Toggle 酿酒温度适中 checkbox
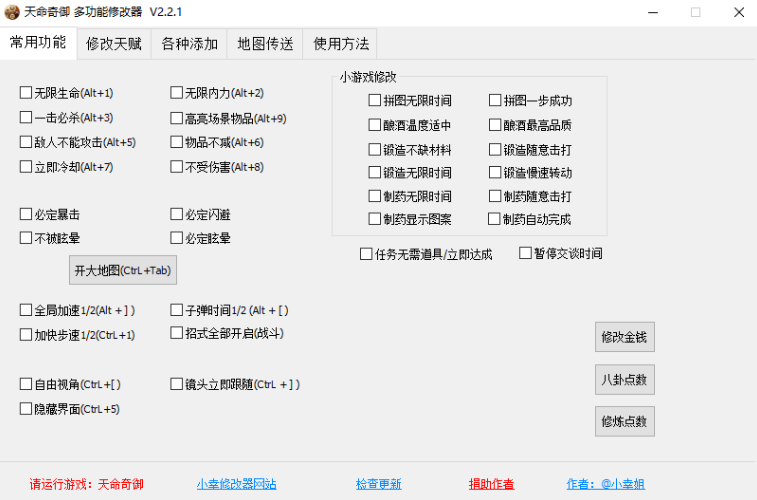Screen dimensions: 757x500 pyautogui.click(x=374, y=125)
